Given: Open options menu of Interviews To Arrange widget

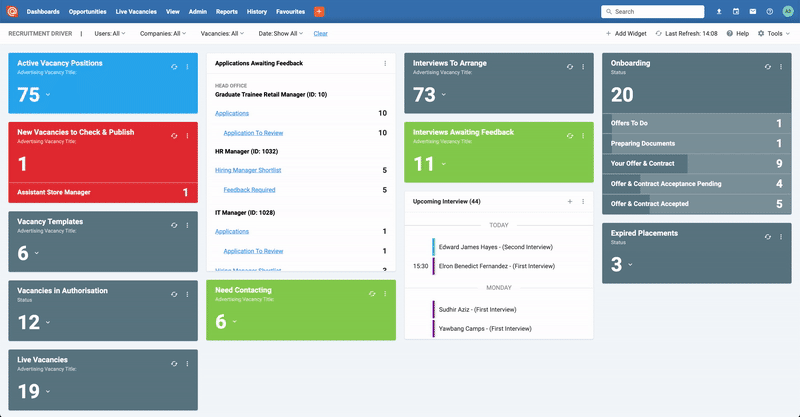Looking at the screenshot, I should pyautogui.click(x=583, y=67).
